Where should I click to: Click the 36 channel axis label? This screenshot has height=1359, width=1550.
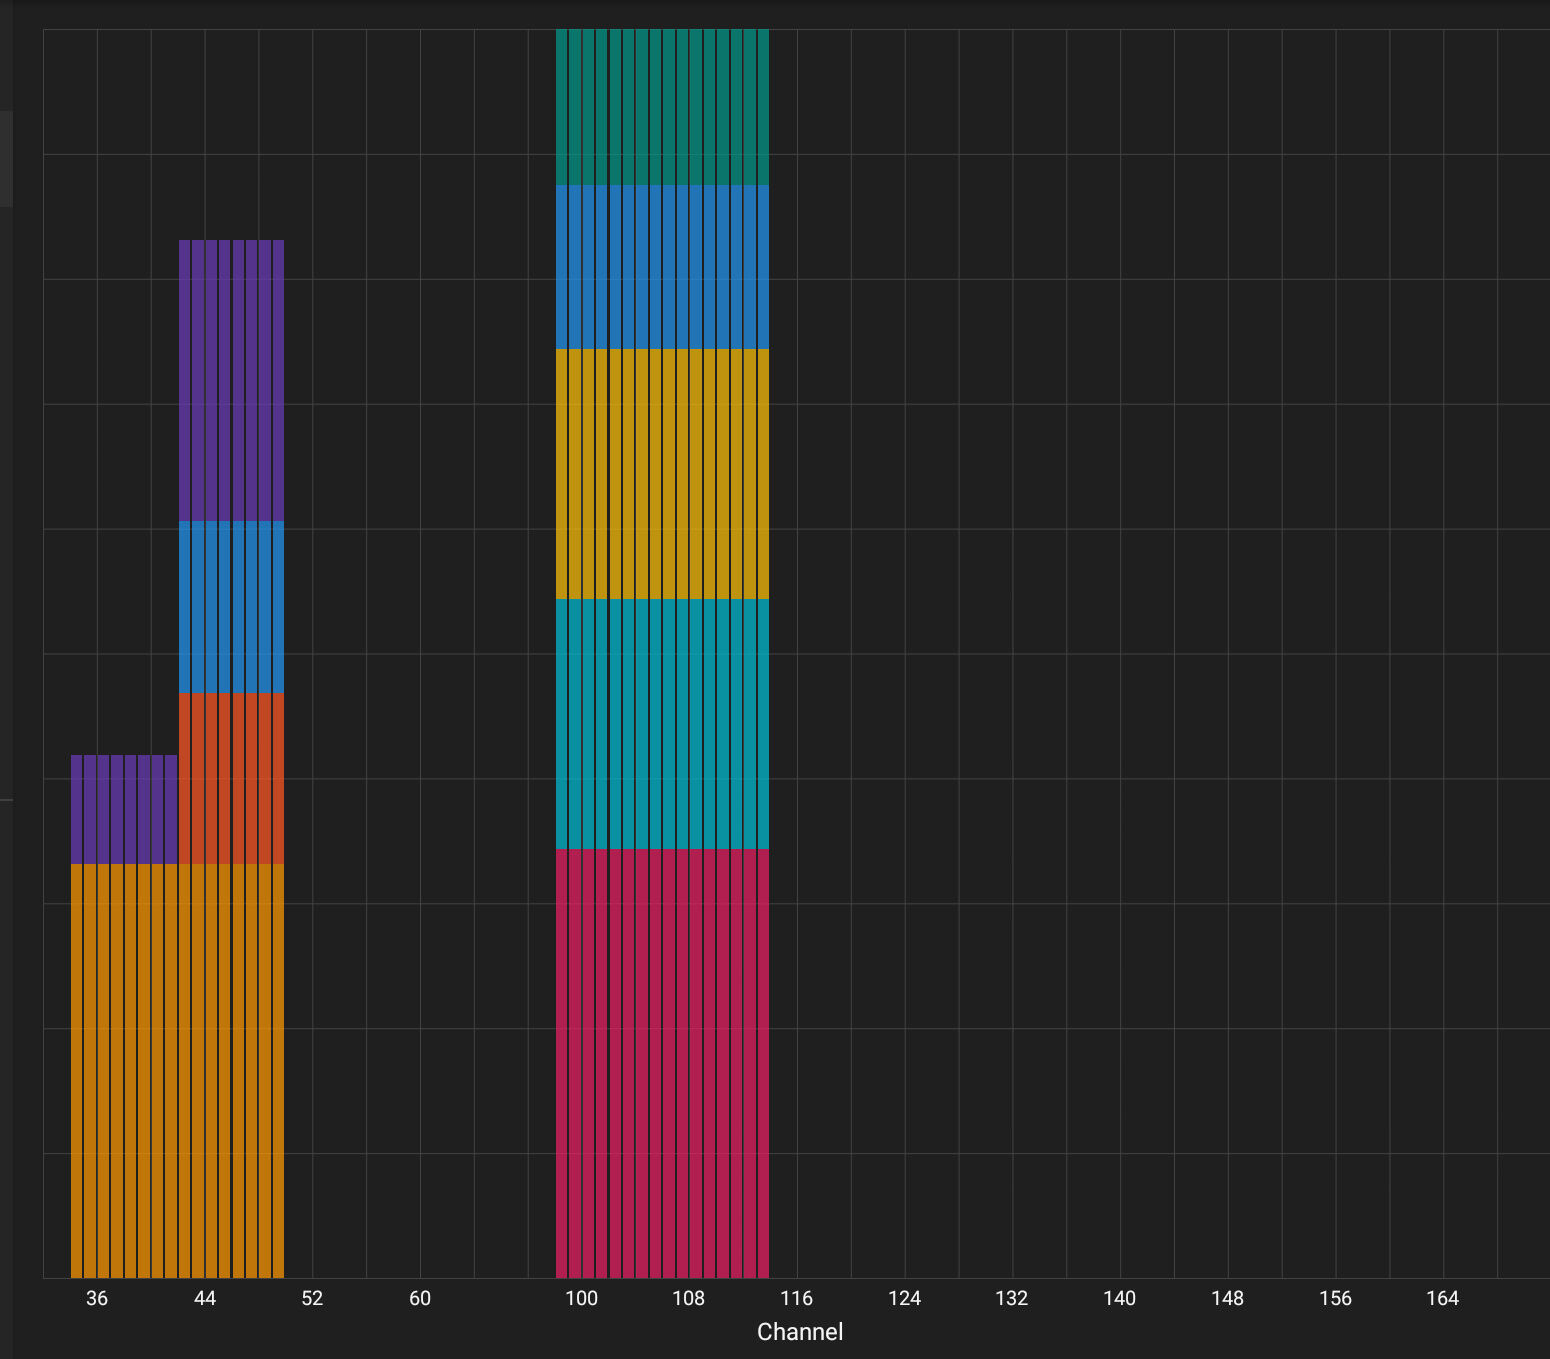click(97, 1298)
